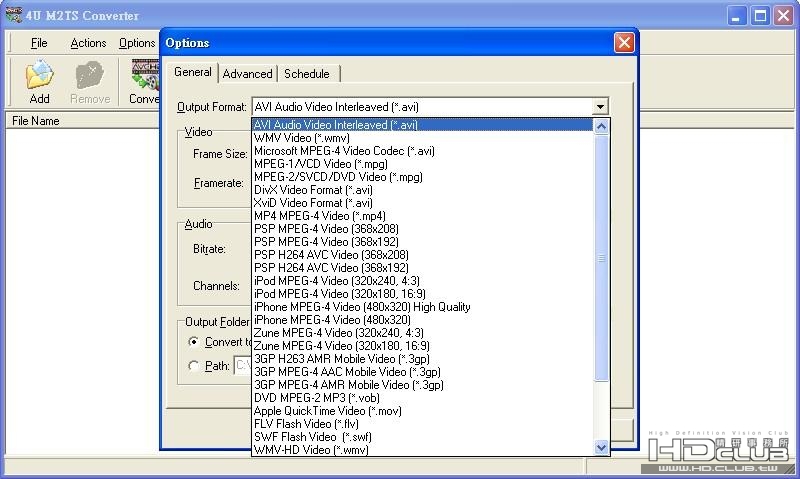Screen dimensions: 800x479
Task: Switch to the General tab
Action: [192, 72]
